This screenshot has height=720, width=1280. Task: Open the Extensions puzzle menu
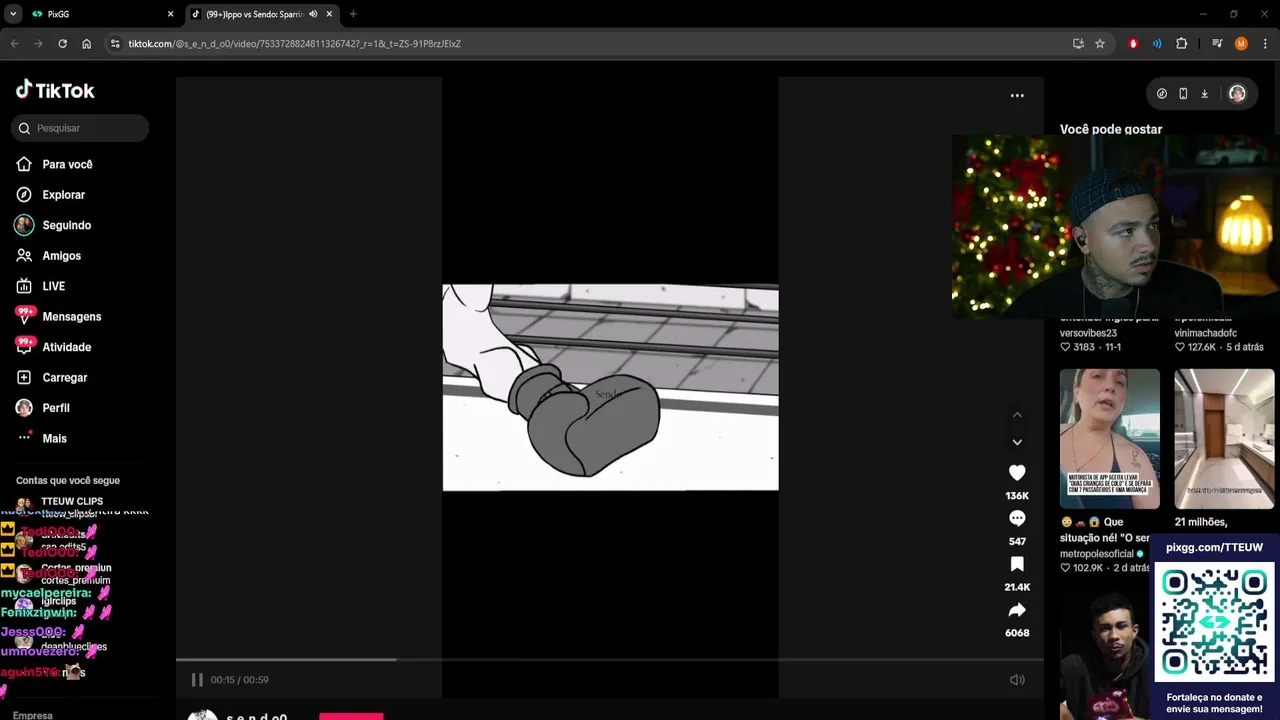click(x=1182, y=44)
